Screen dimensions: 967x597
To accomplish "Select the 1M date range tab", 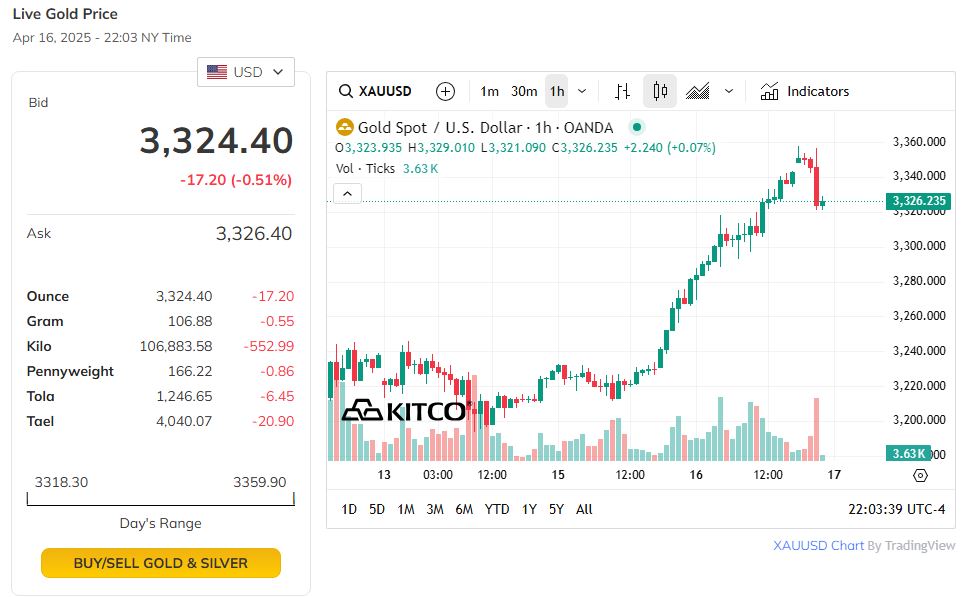I will 405,509.
